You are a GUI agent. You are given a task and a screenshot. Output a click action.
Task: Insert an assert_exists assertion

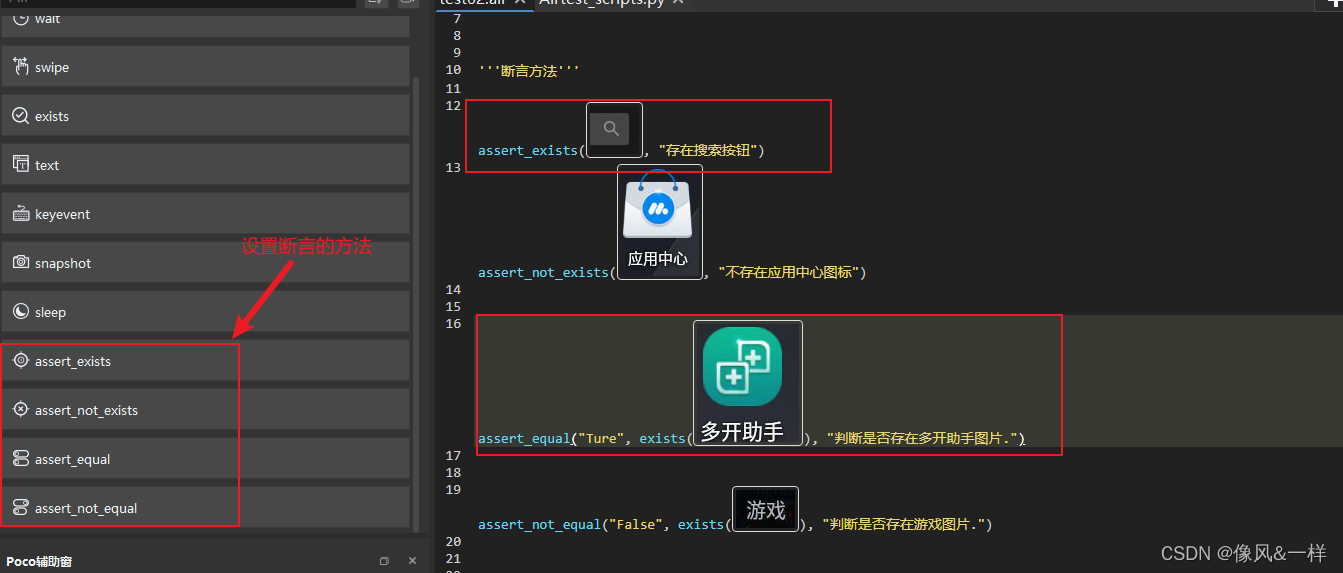pyautogui.click(x=205, y=361)
